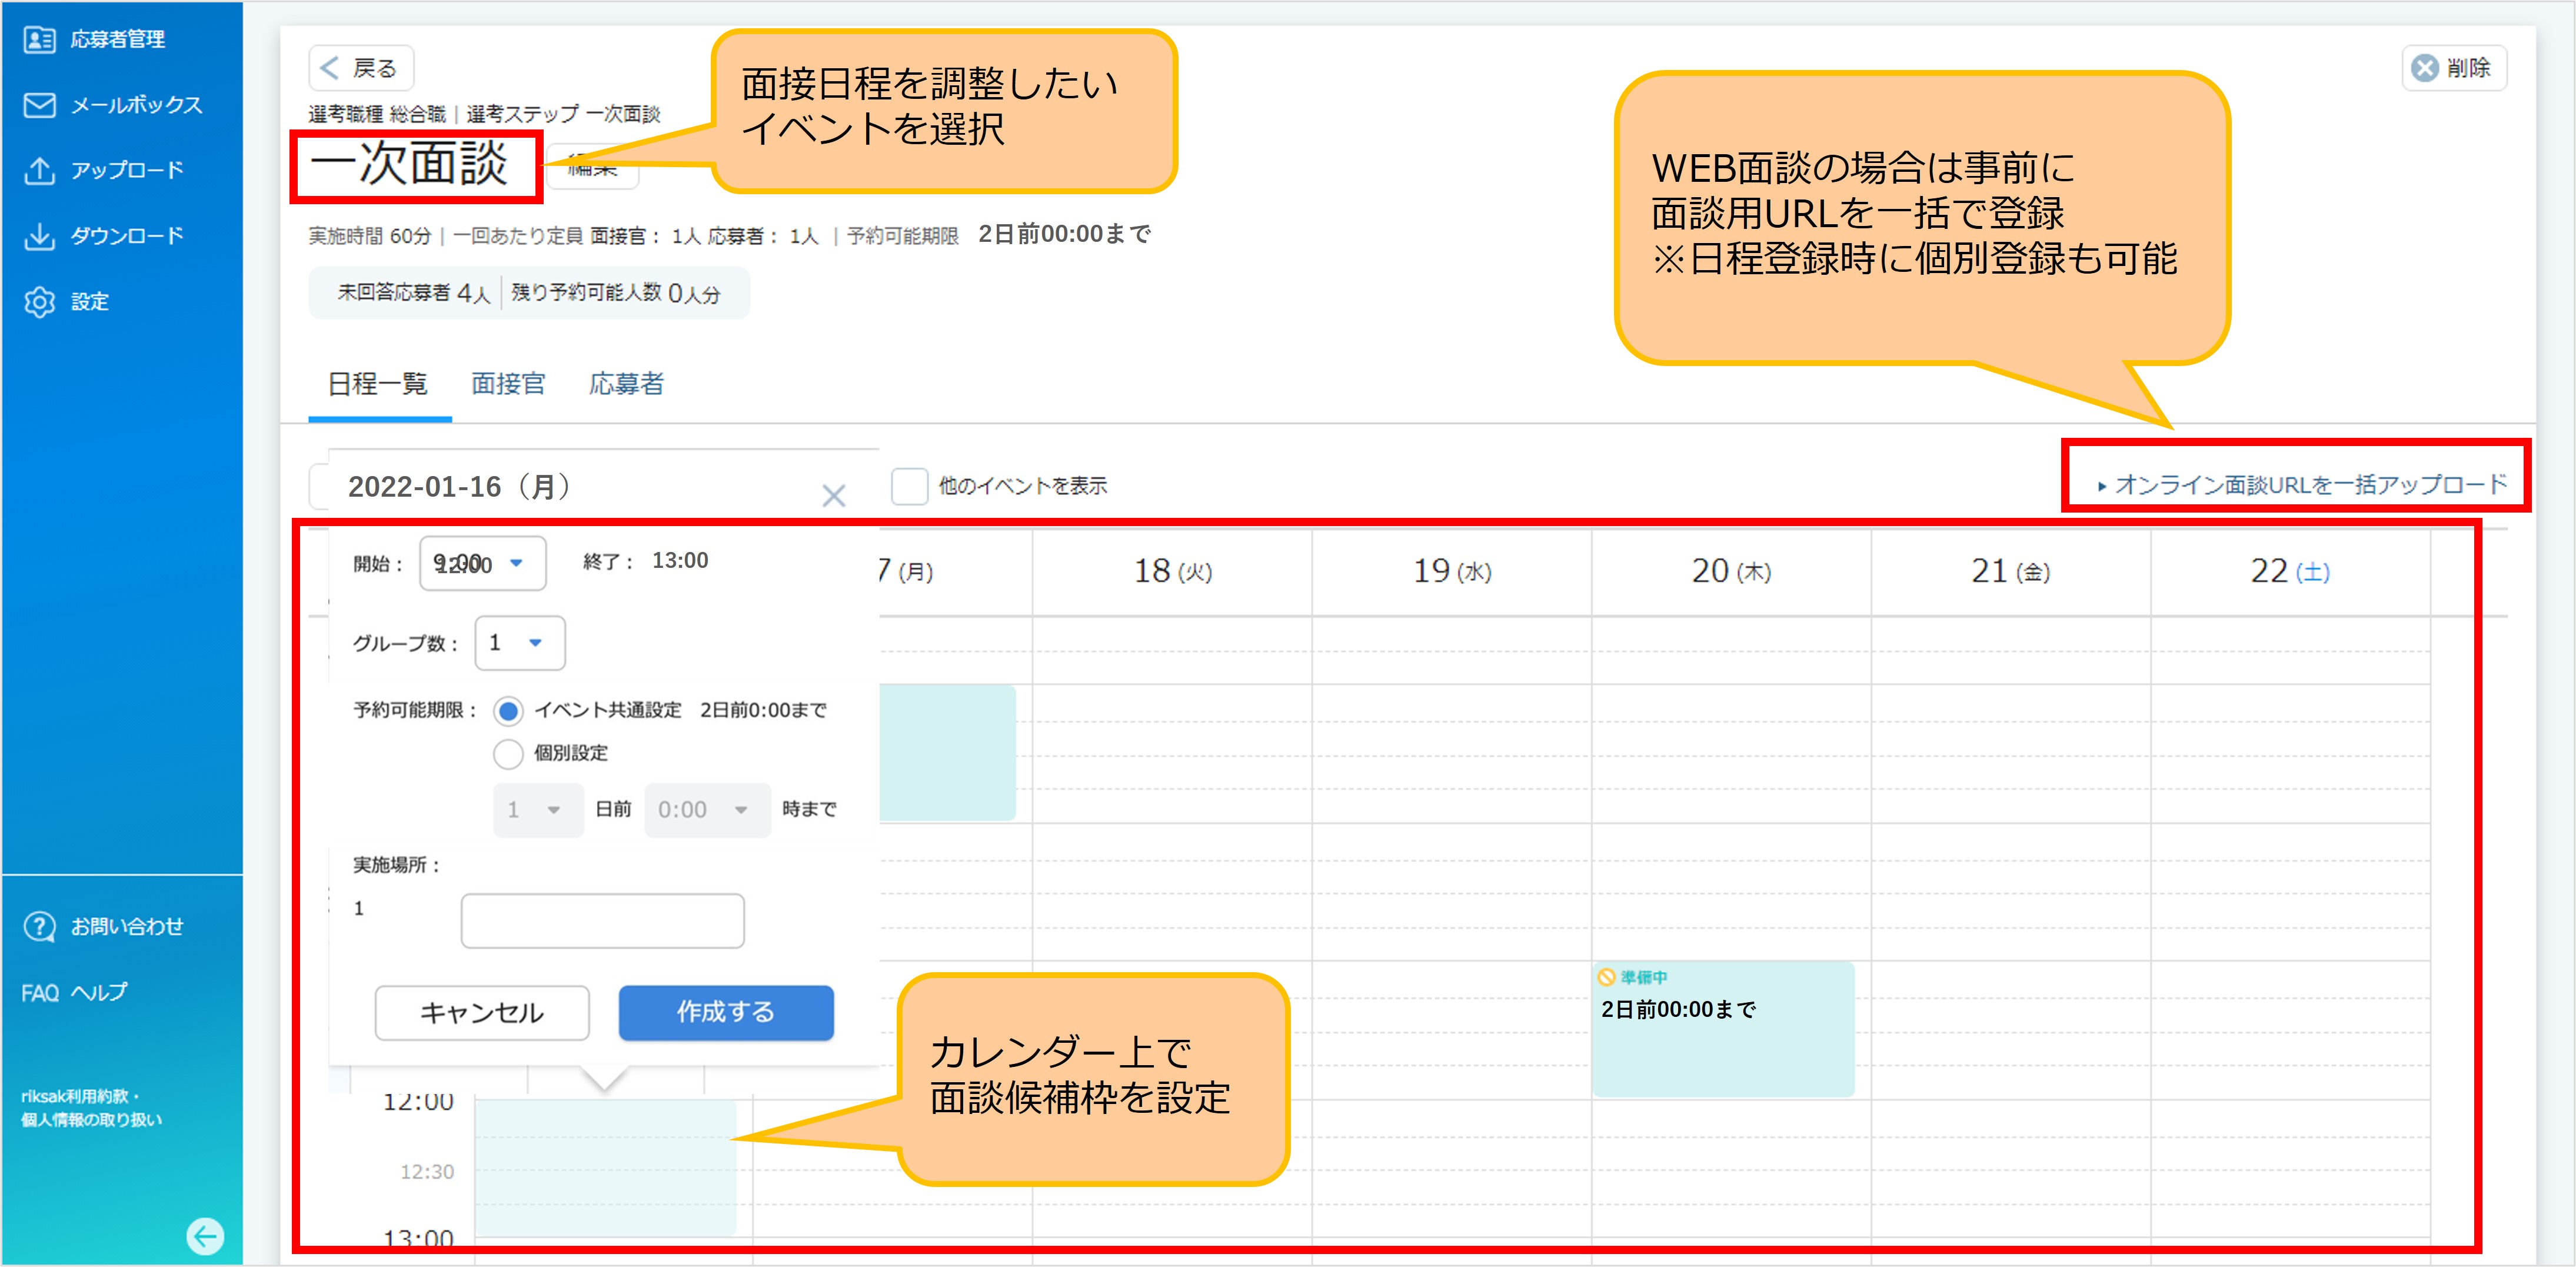
Task: Collapse the sidebar with the arrow icon
Action: pyautogui.click(x=207, y=1237)
